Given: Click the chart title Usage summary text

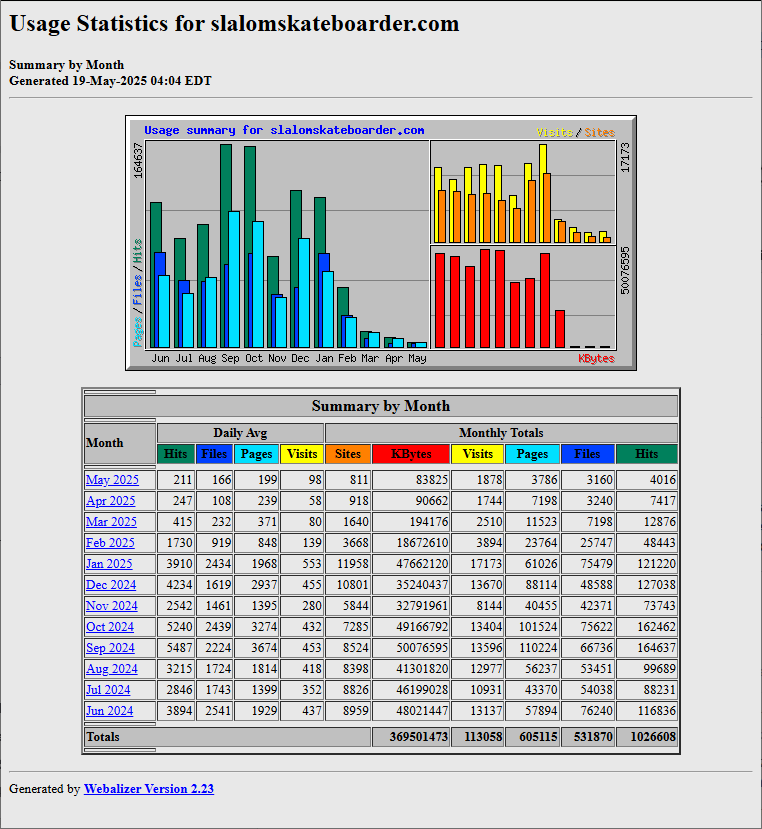Looking at the screenshot, I should [284, 130].
